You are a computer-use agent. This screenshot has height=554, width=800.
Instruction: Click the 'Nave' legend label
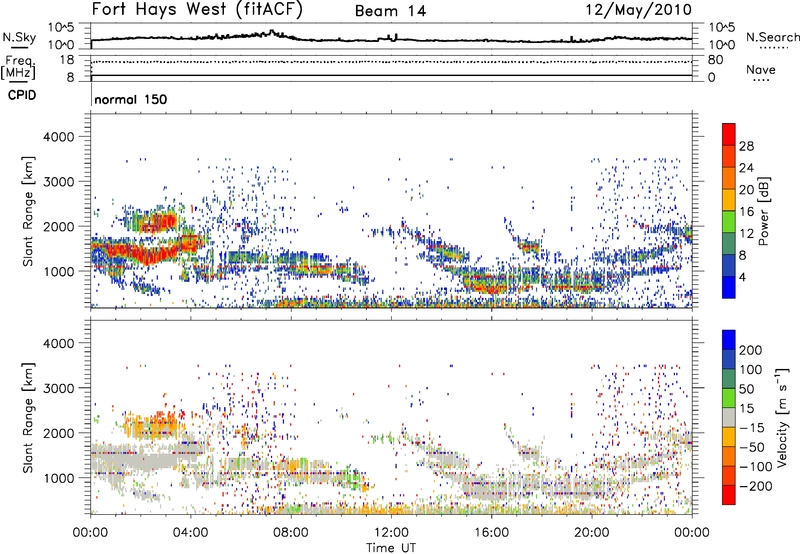tap(761, 69)
